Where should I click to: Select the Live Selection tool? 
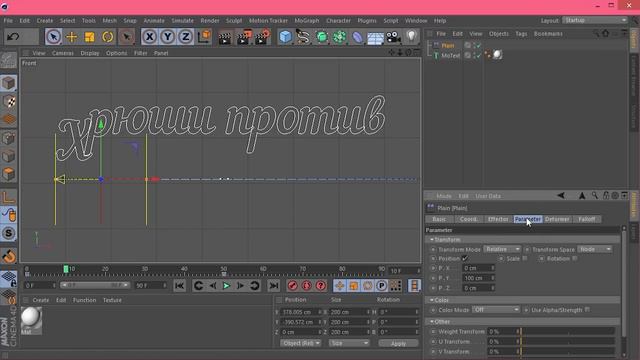pos(53,37)
